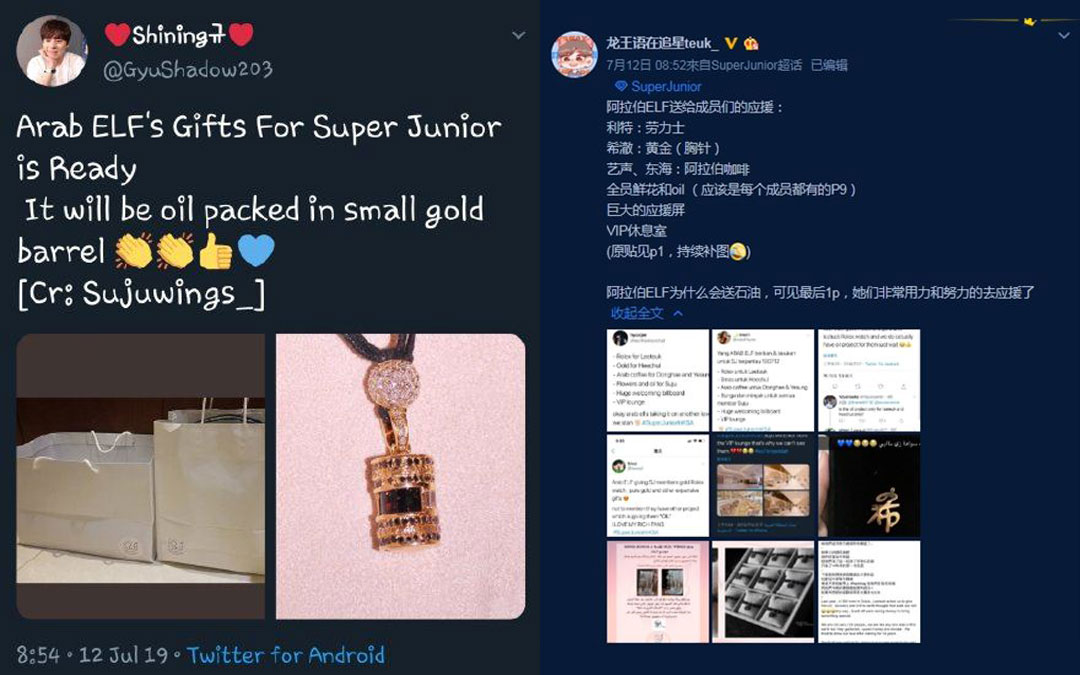Screen dimensions: 1080x675
Task: Open 龙王语在追星teuk_ username
Action: 662,43
